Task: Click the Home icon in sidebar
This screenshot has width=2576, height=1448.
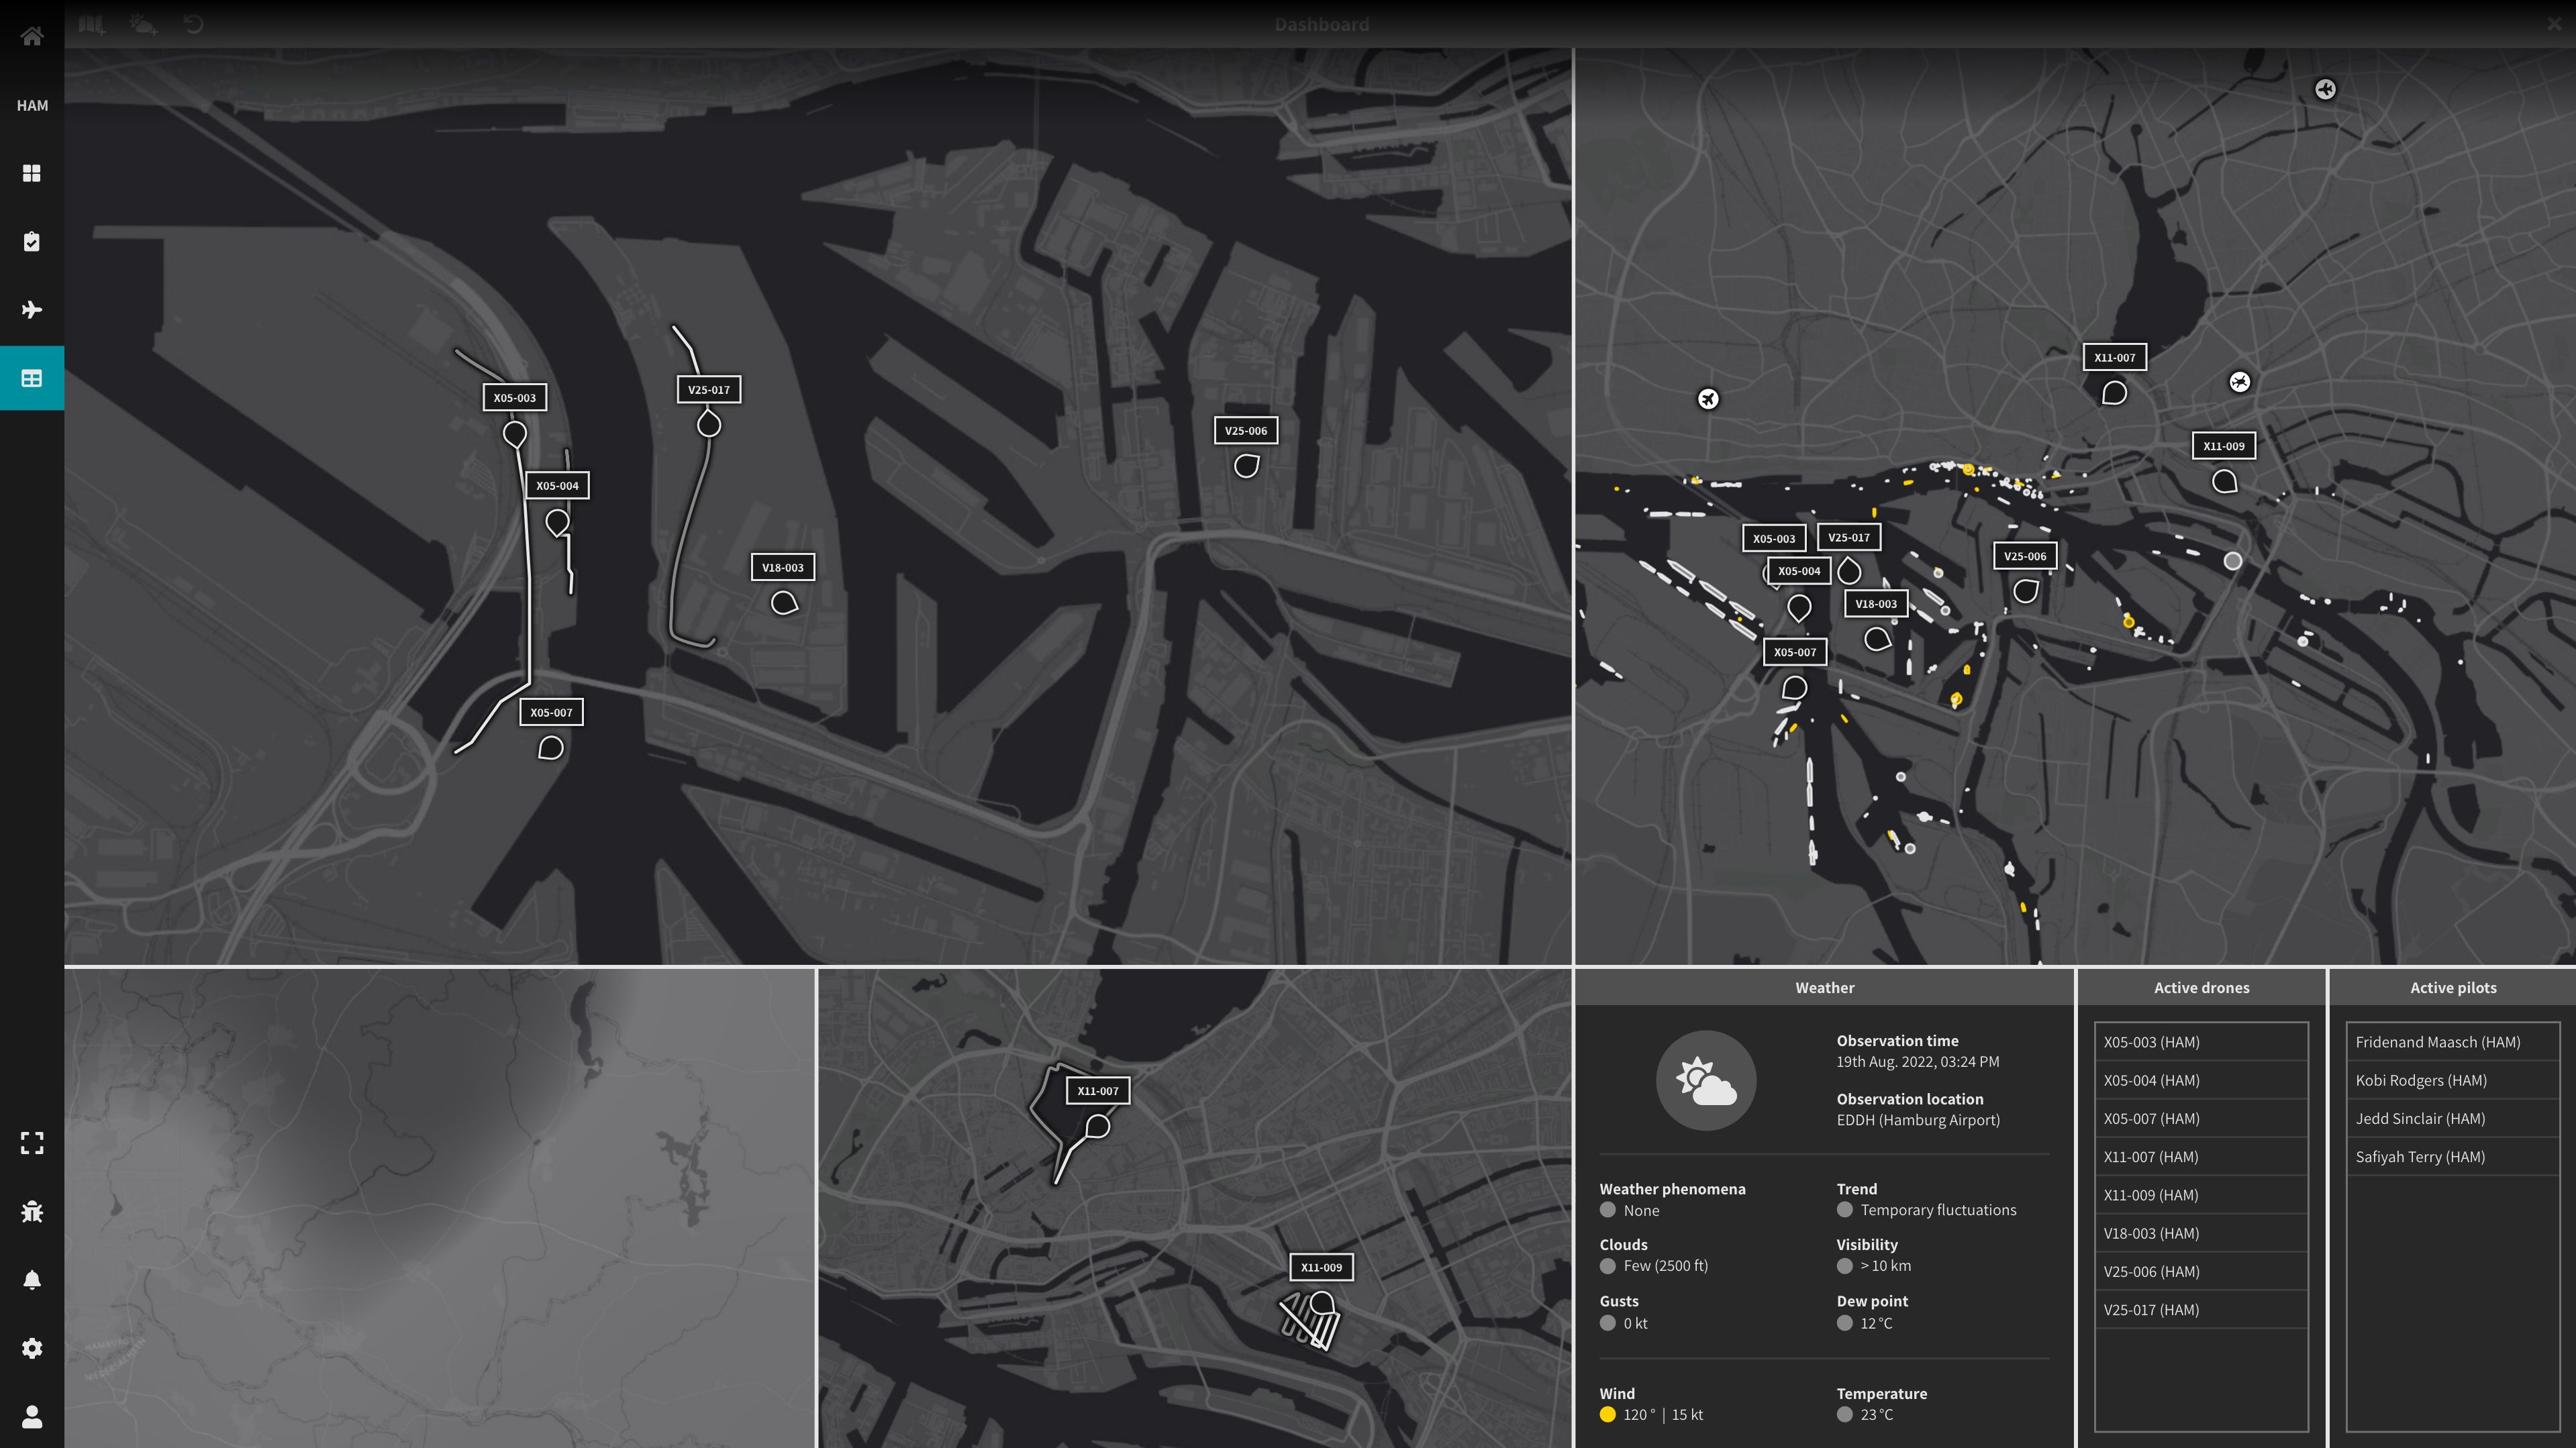Action: (32, 37)
